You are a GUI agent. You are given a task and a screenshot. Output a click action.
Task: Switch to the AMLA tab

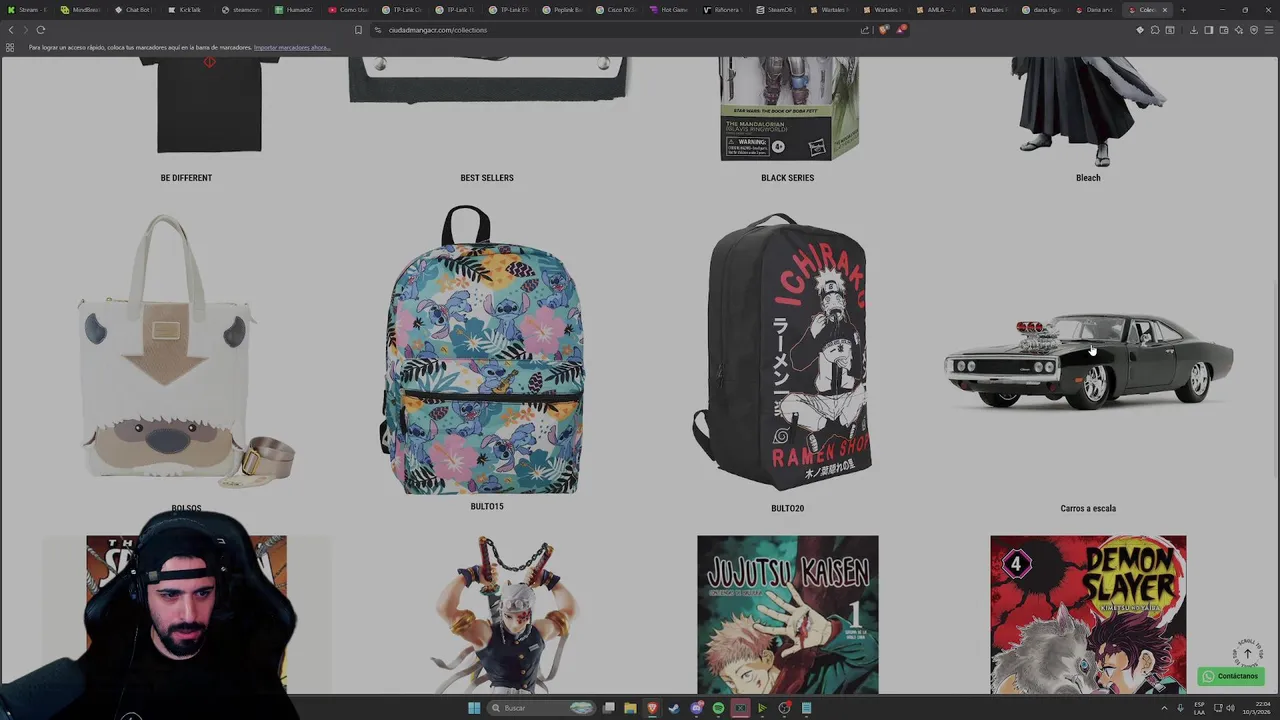point(938,10)
